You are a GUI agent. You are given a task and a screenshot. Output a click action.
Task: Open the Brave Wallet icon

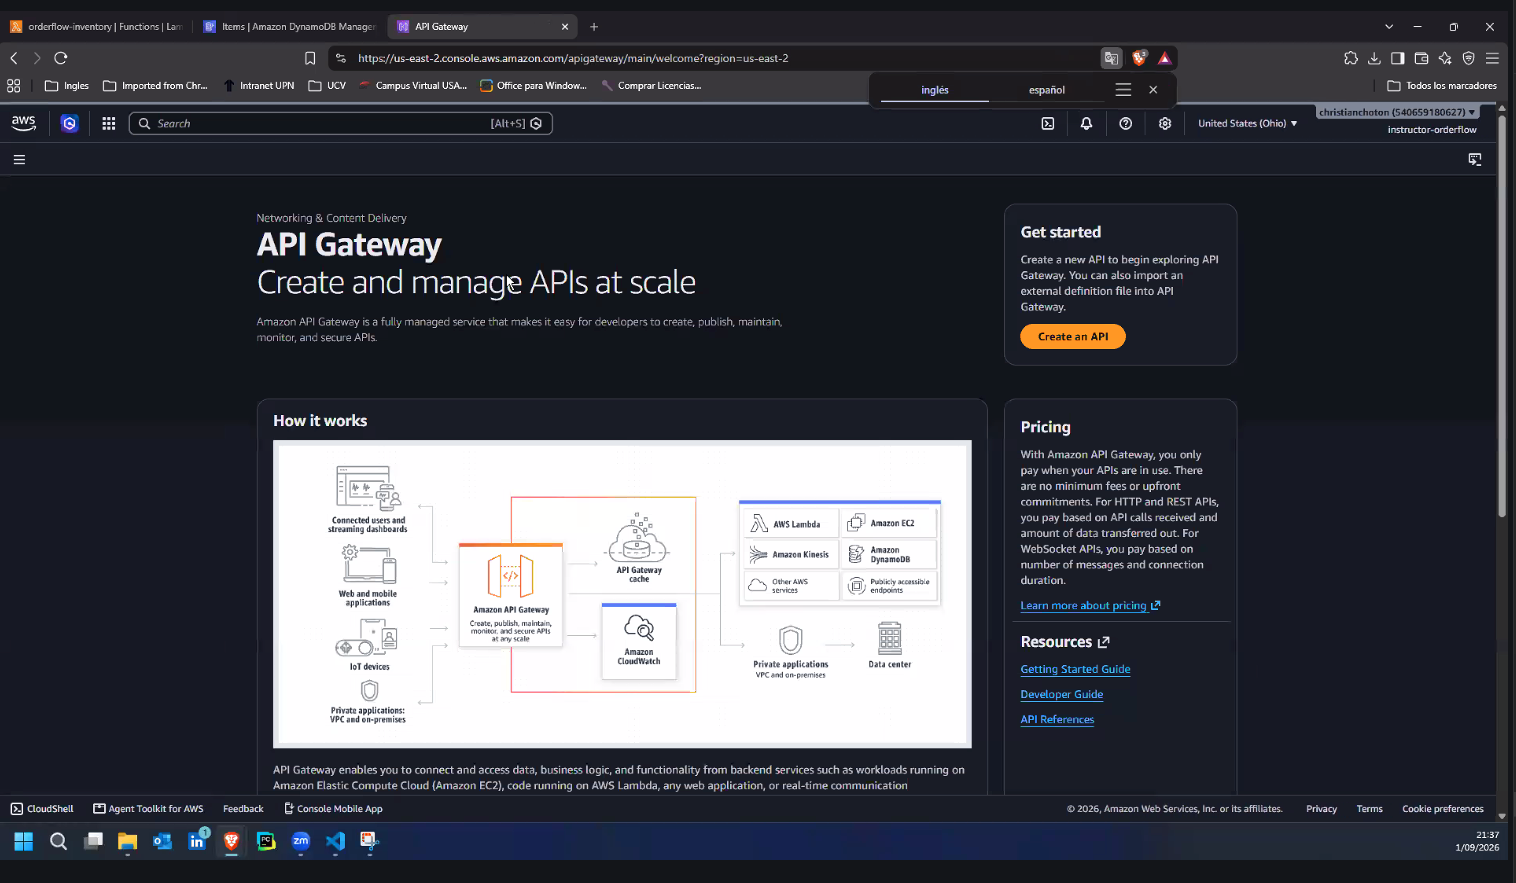[1421, 58]
